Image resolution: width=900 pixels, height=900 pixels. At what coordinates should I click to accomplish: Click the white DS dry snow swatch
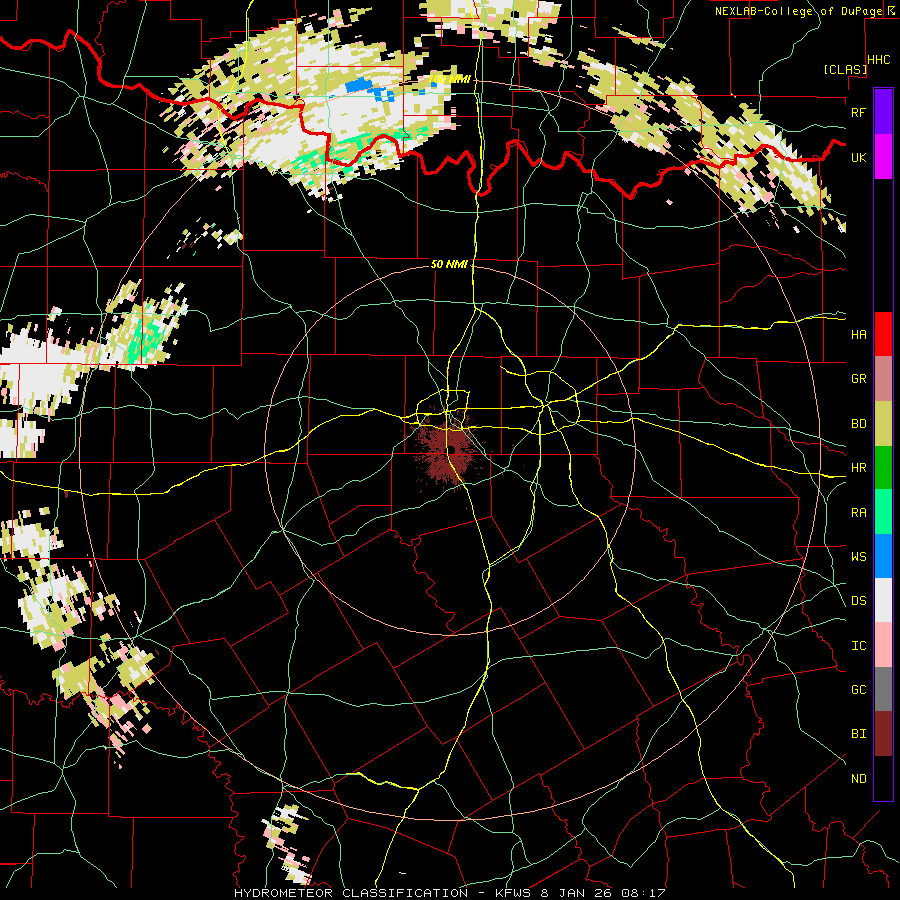[883, 600]
